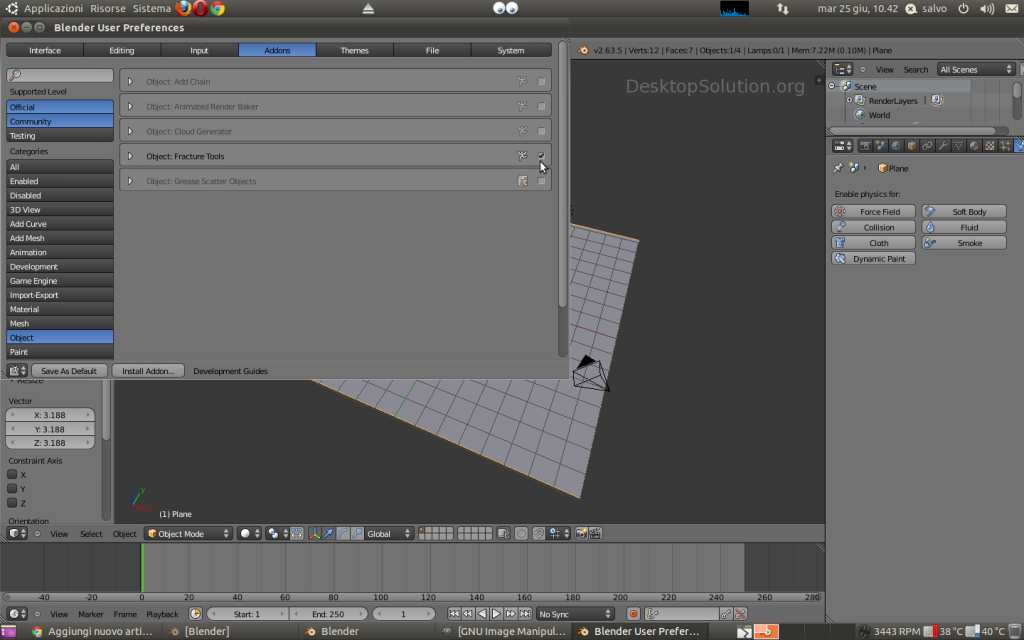Image resolution: width=1024 pixels, height=640 pixels.
Task: Expand the Fracture Tools addon details
Action: [130, 156]
